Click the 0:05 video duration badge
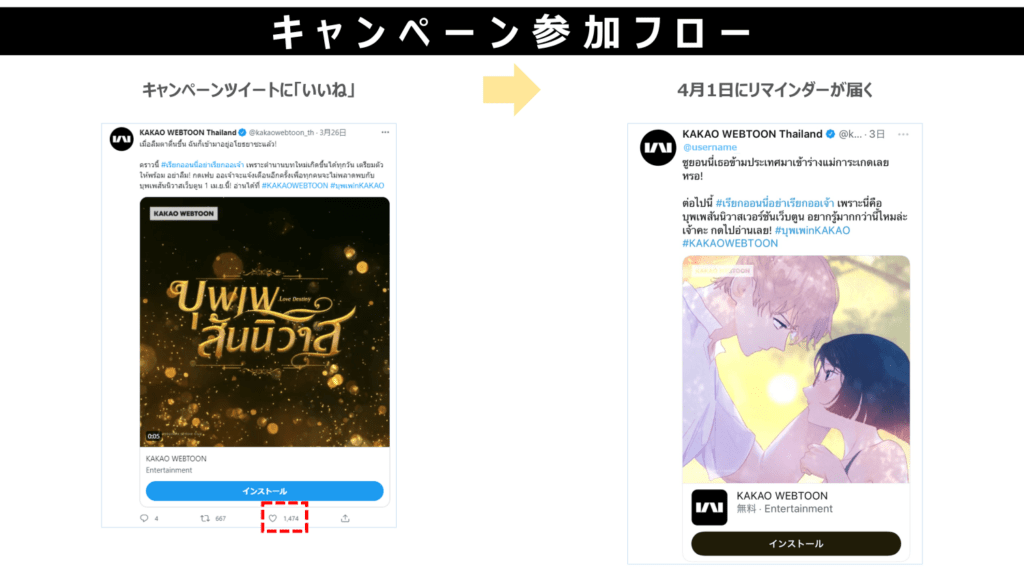 [x=153, y=436]
